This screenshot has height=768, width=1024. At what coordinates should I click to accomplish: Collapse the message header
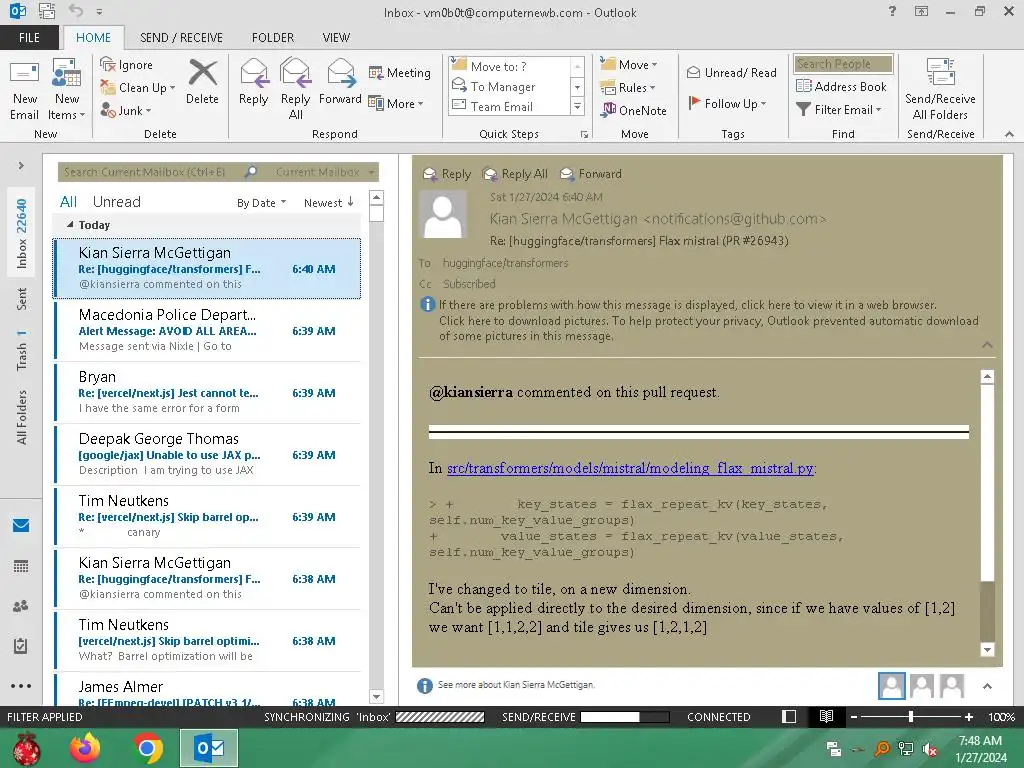tap(987, 344)
